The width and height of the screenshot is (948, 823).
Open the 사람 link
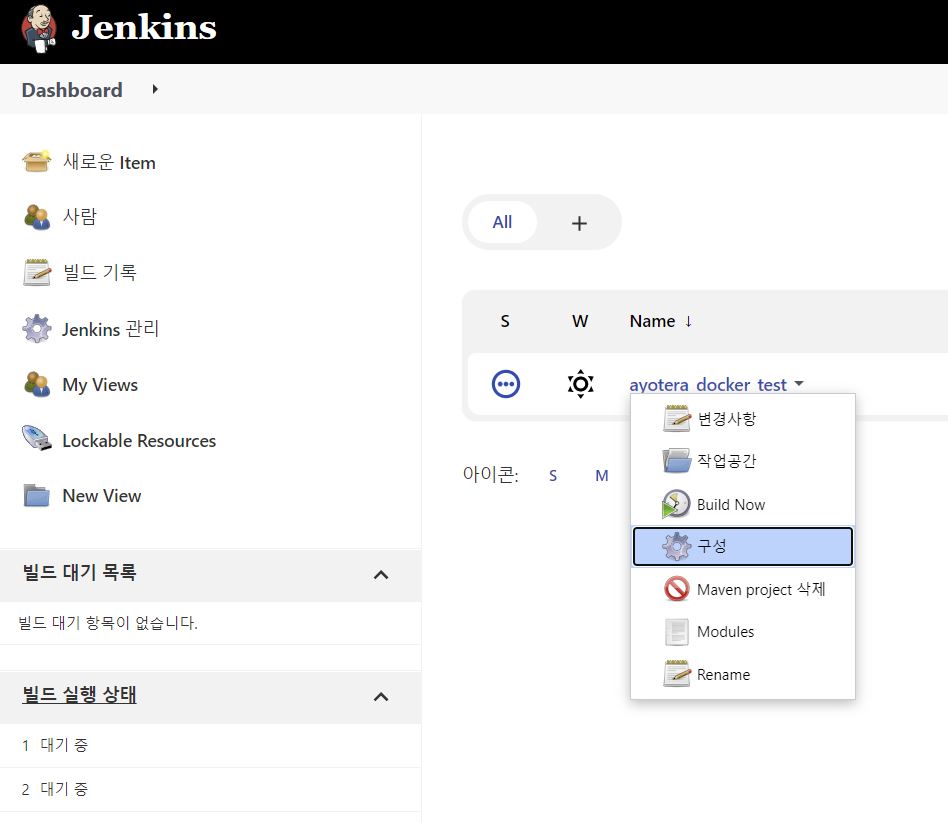click(x=80, y=216)
